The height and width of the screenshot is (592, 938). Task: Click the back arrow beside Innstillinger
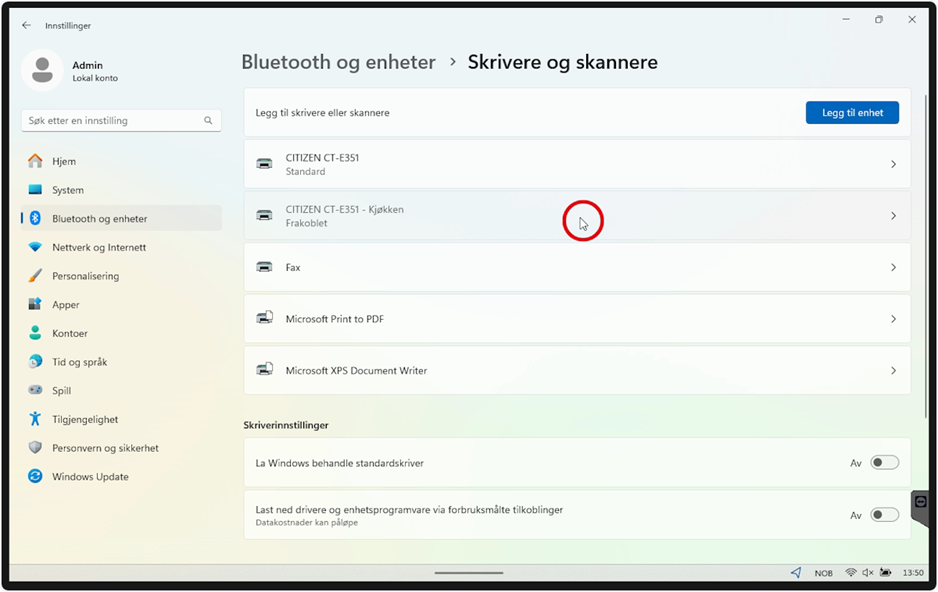coord(26,25)
